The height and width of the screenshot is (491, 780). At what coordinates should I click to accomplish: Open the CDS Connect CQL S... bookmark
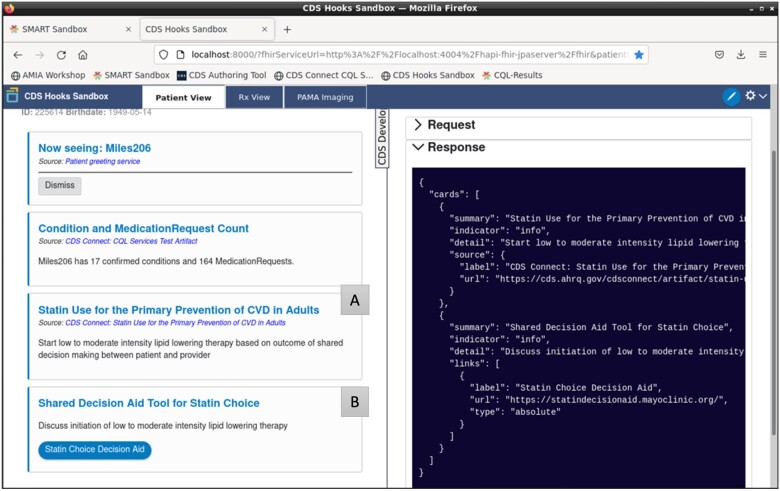click(324, 75)
